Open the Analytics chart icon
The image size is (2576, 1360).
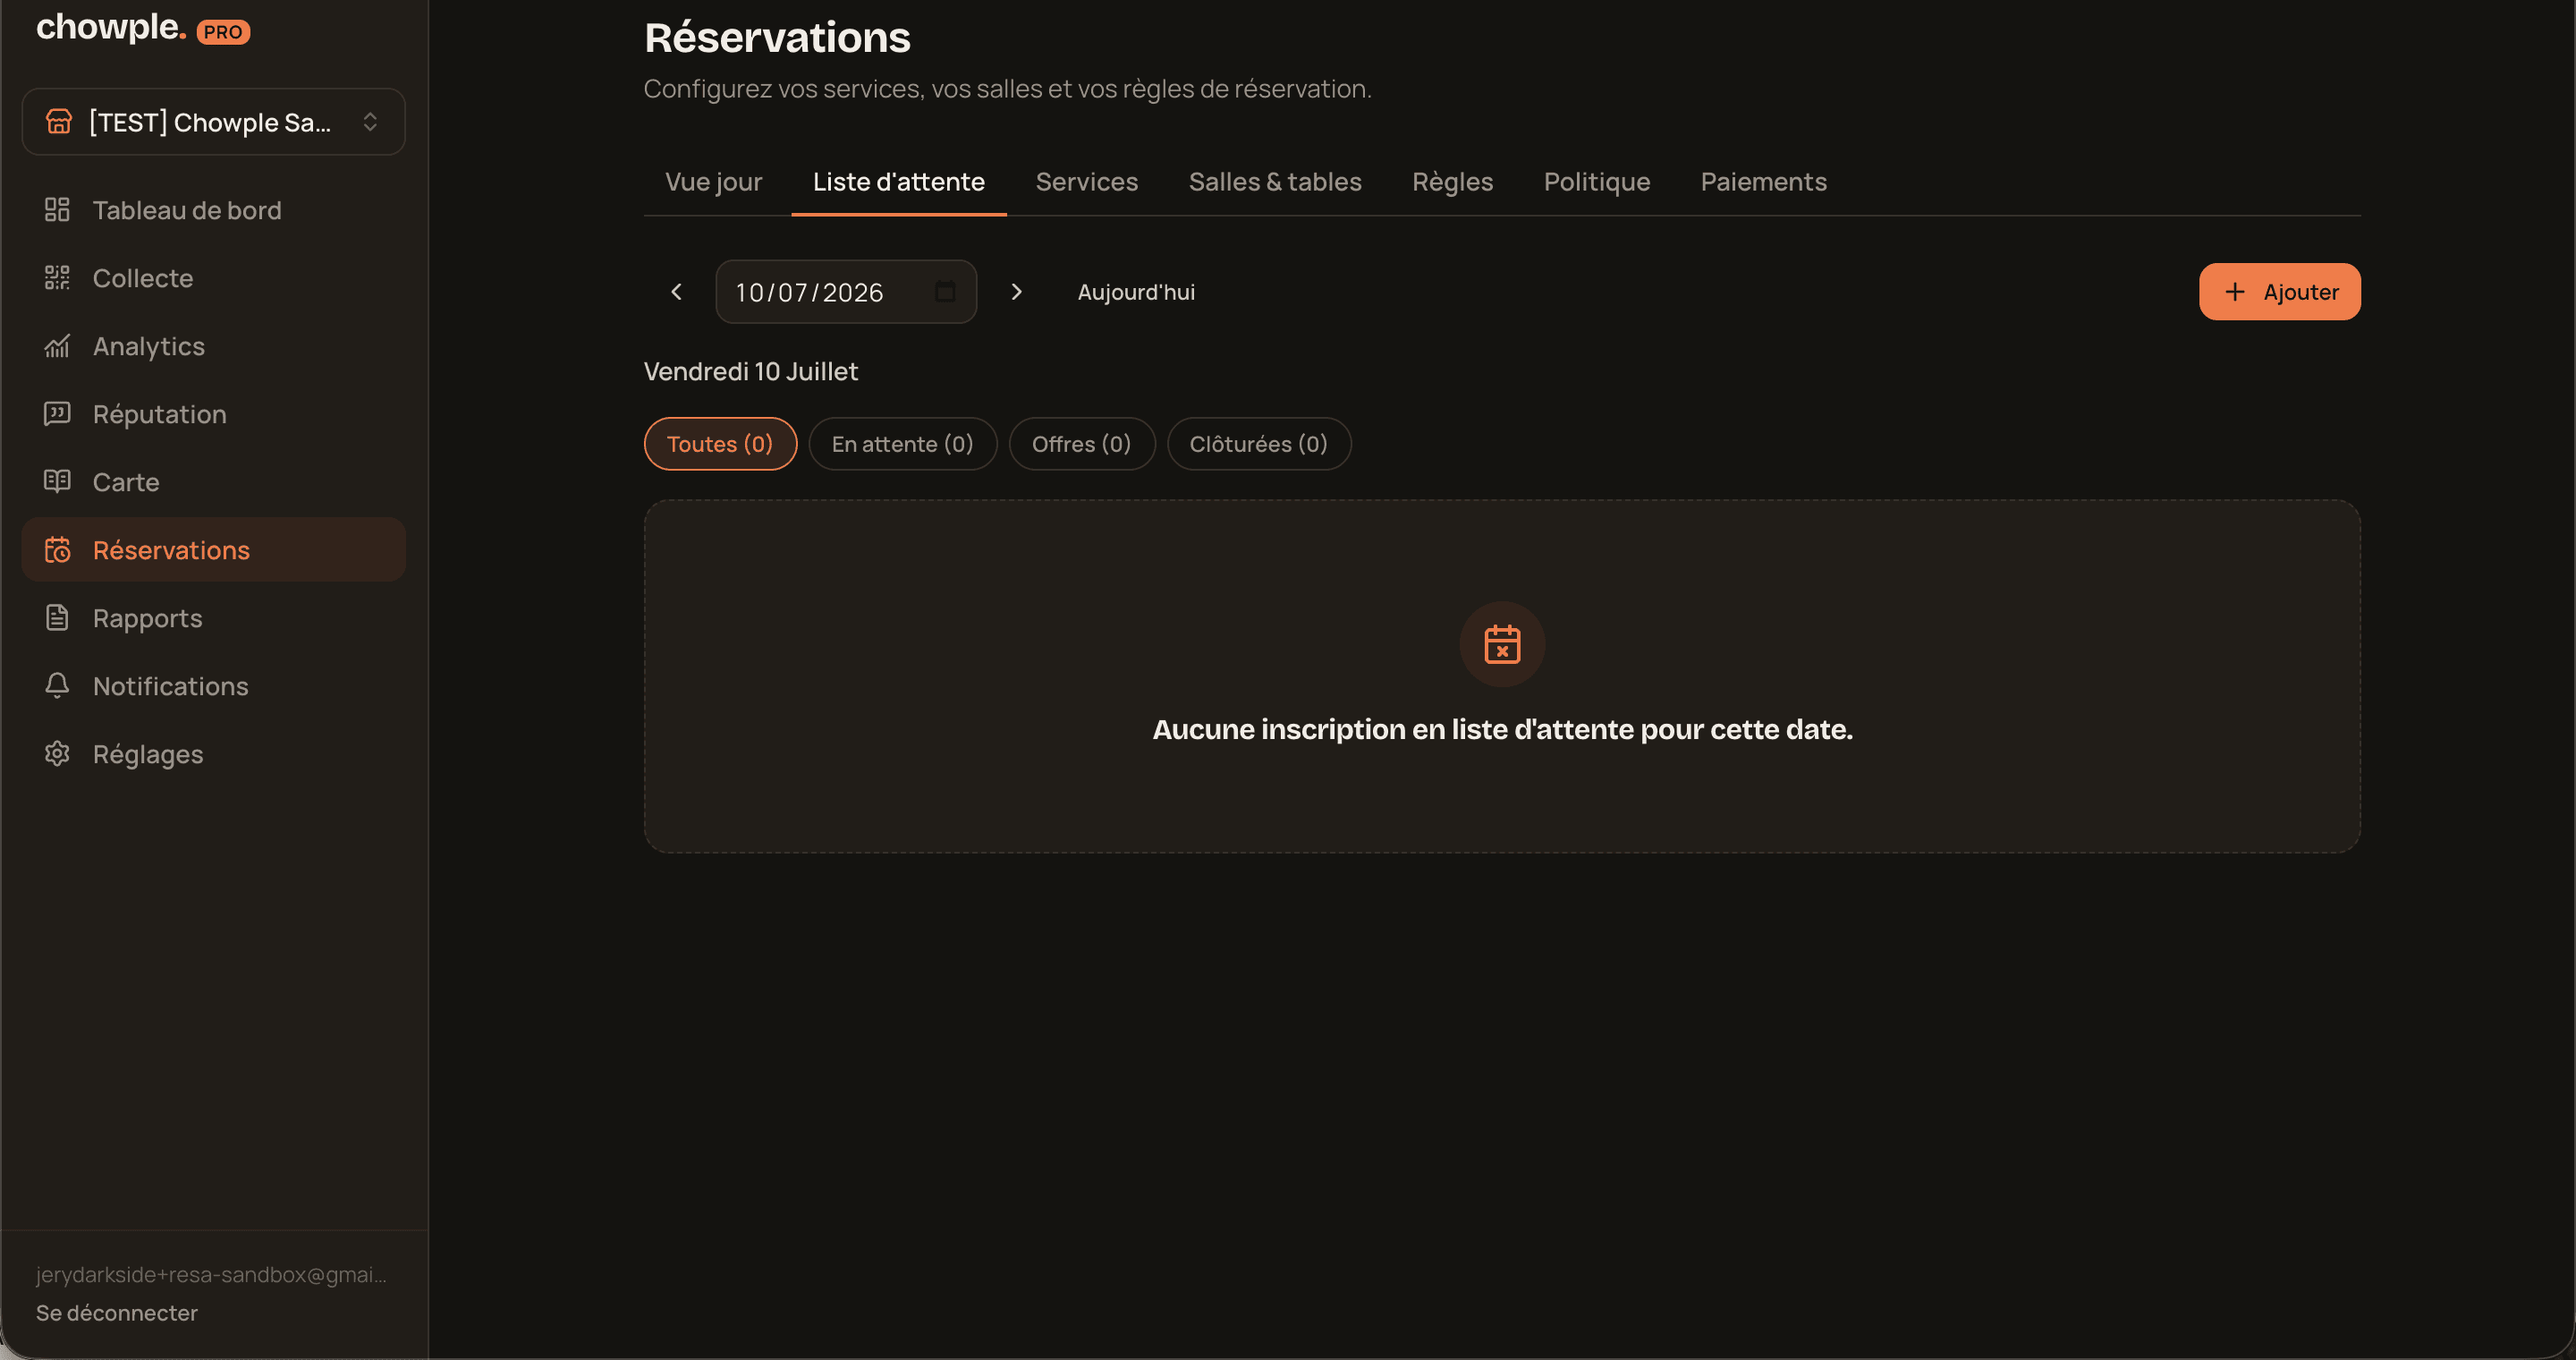pyautogui.click(x=57, y=346)
